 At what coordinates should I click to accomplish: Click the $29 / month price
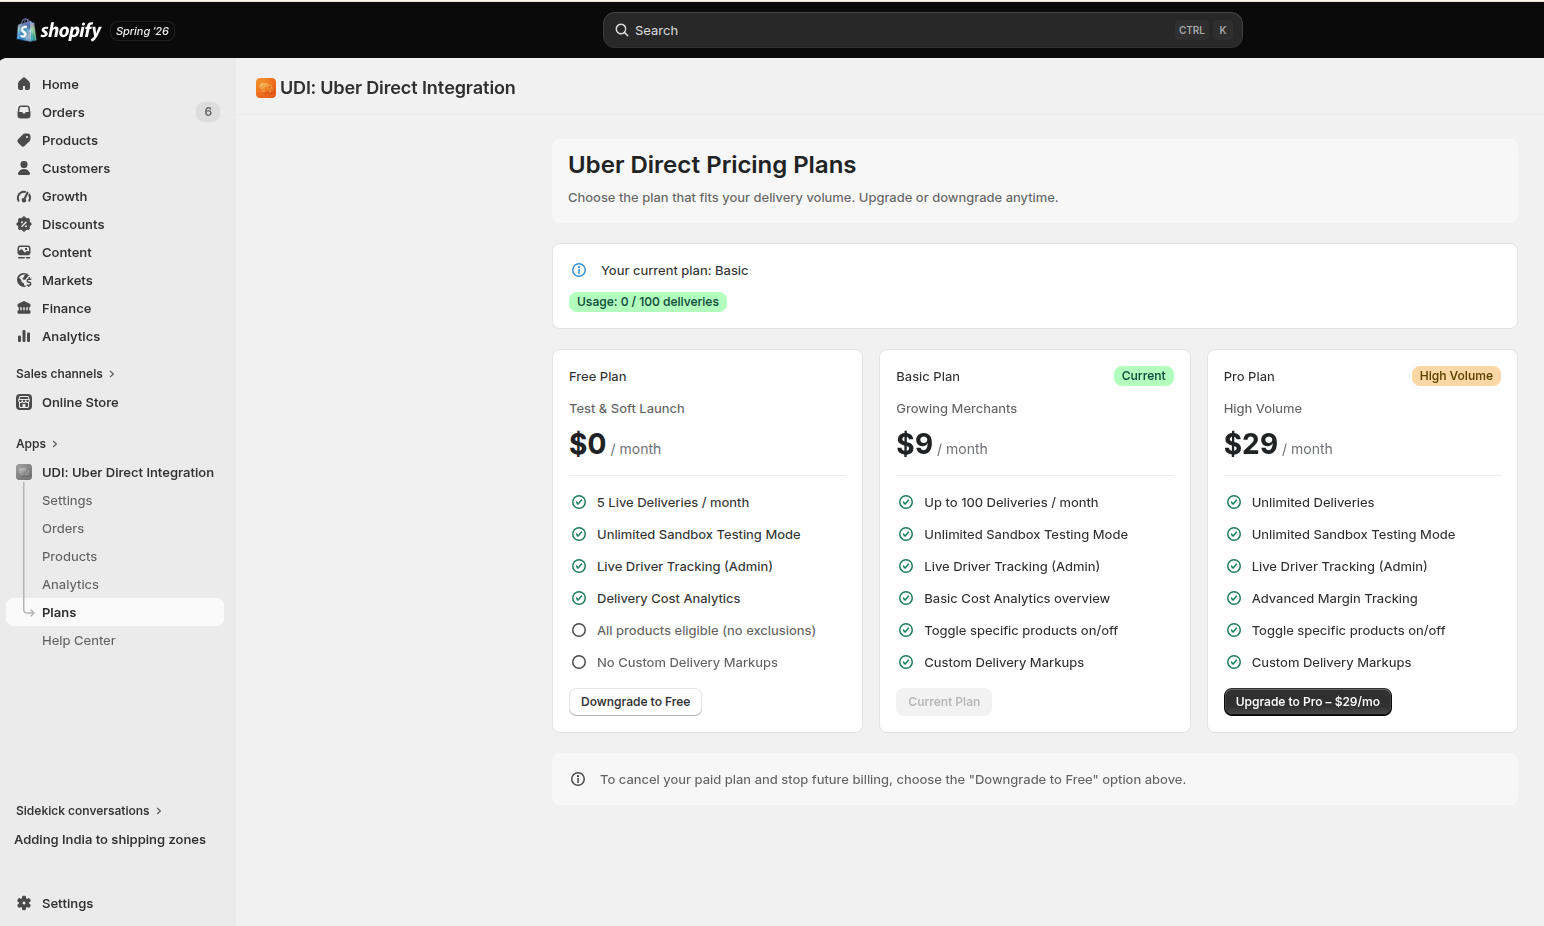(1278, 444)
